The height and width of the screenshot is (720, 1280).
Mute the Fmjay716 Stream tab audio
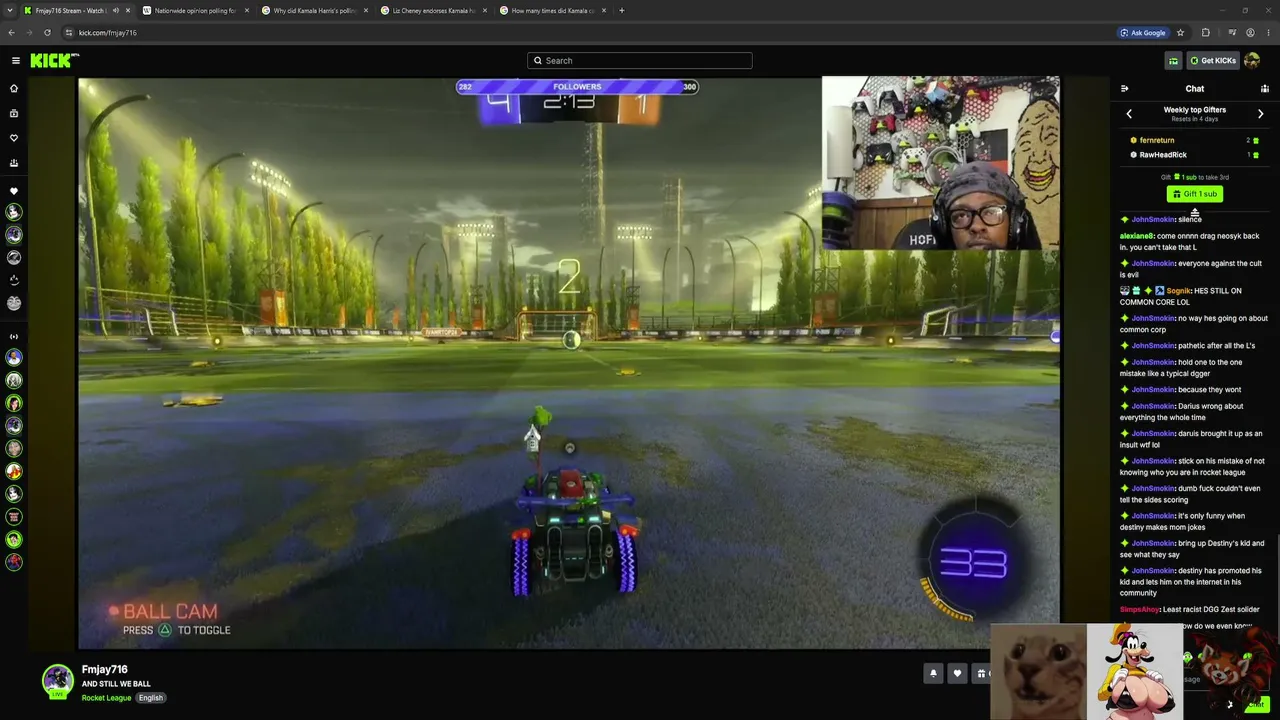115,10
